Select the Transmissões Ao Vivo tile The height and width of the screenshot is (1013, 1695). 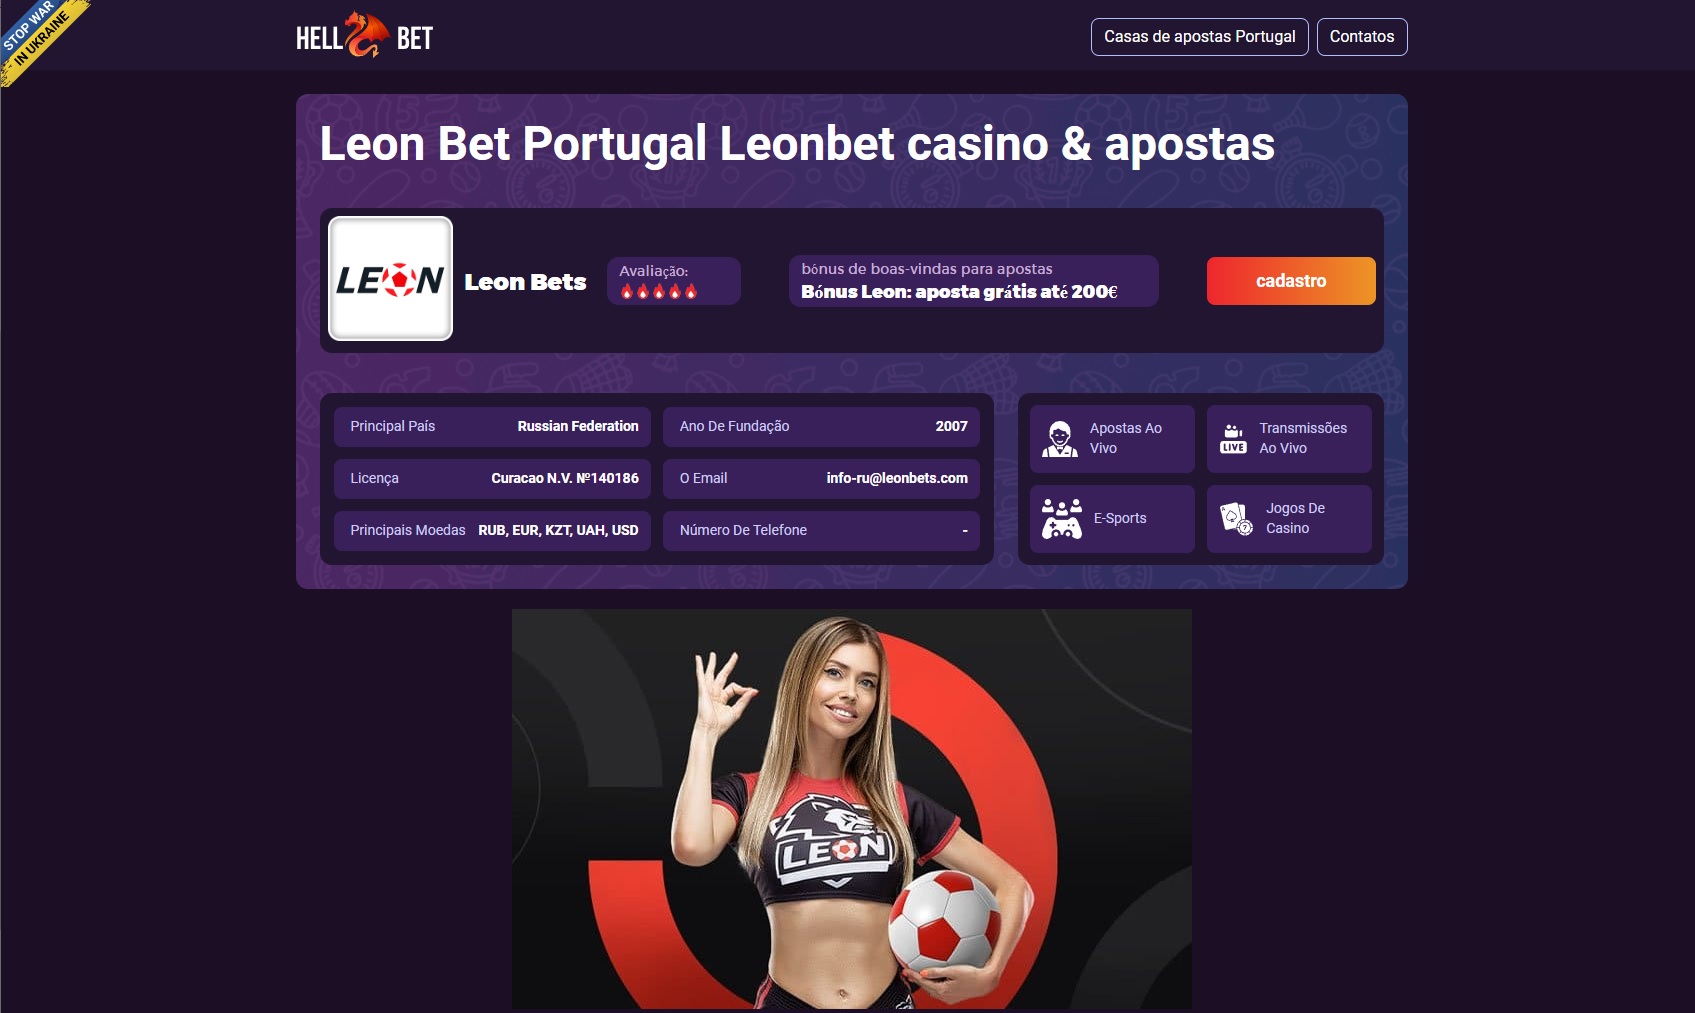pos(1289,438)
